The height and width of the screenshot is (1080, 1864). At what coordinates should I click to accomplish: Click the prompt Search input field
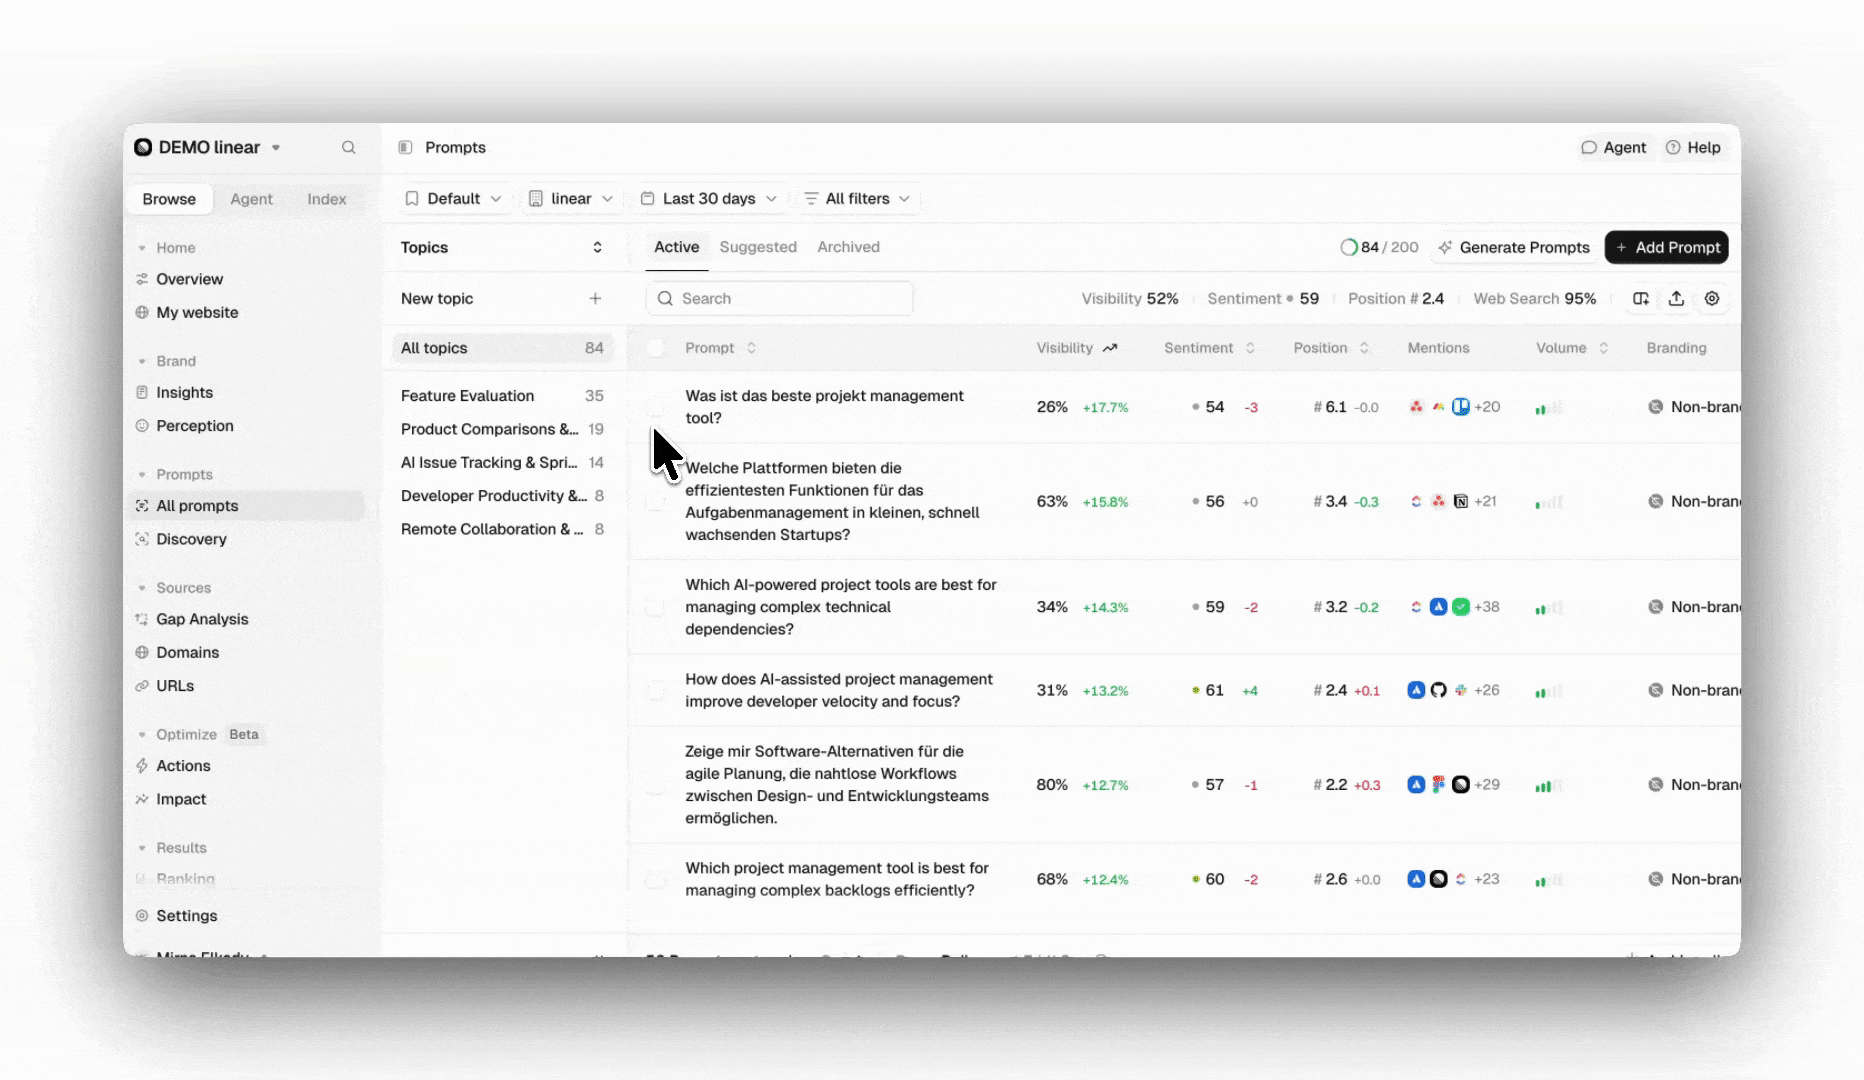click(x=779, y=298)
